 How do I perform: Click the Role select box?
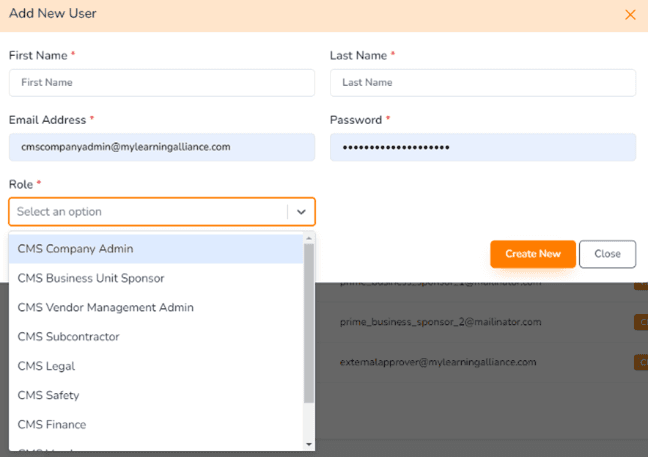click(x=150, y=212)
